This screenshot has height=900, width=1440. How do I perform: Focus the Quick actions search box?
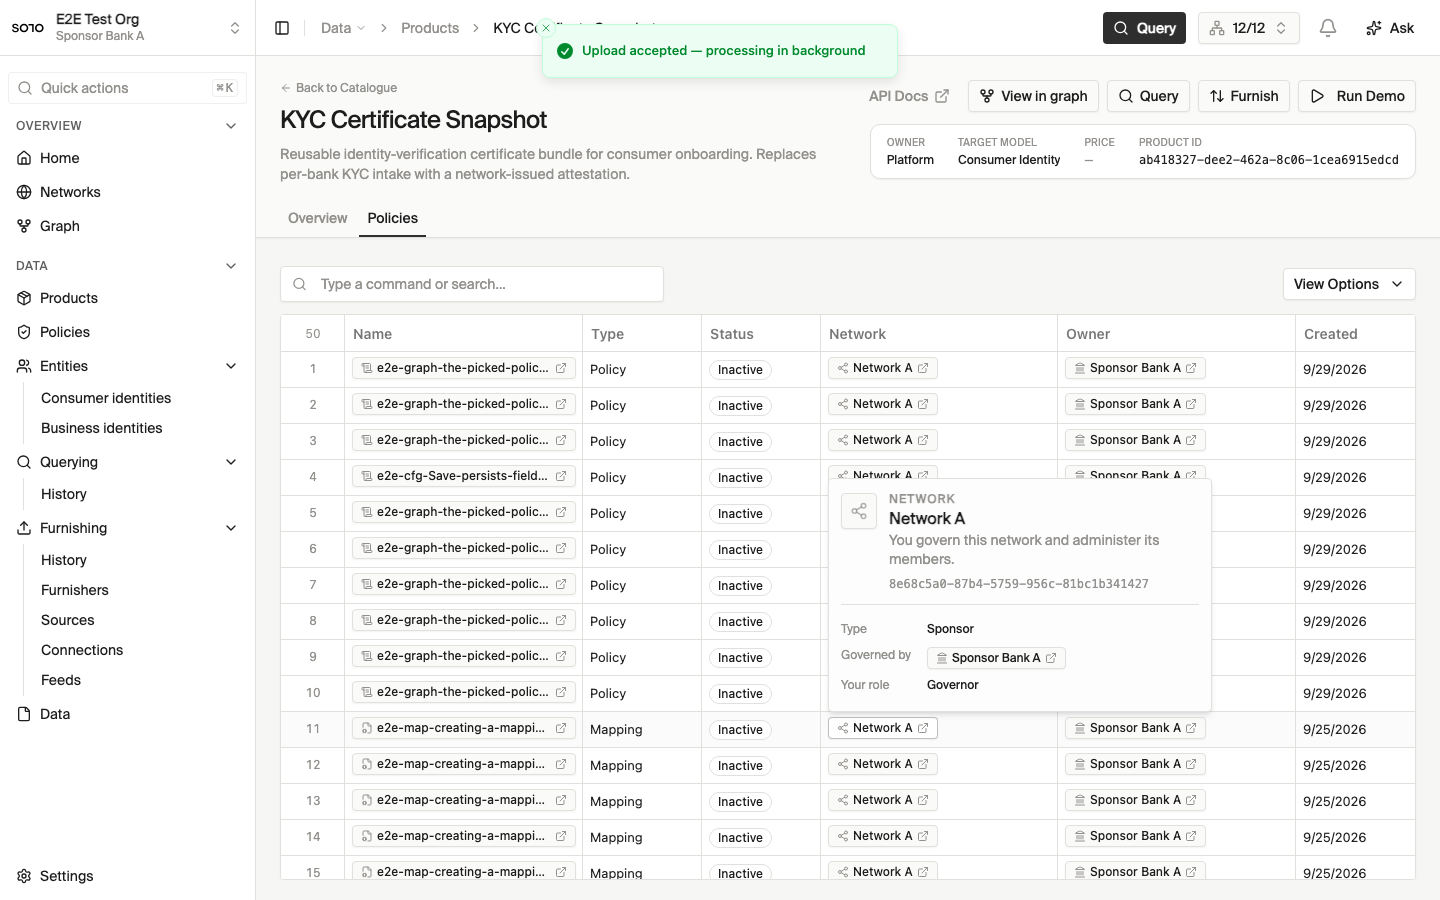click(x=128, y=88)
